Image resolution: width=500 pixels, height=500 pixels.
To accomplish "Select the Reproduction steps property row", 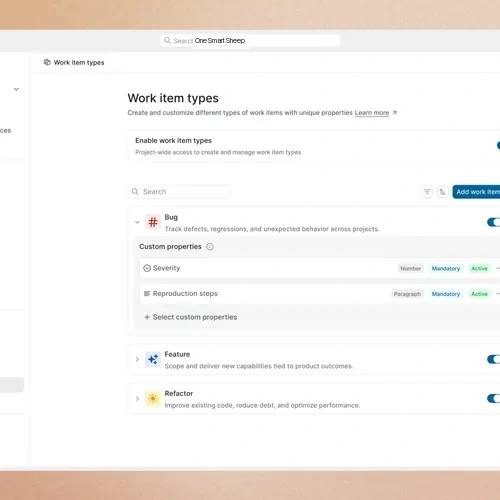I will [x=320, y=294].
